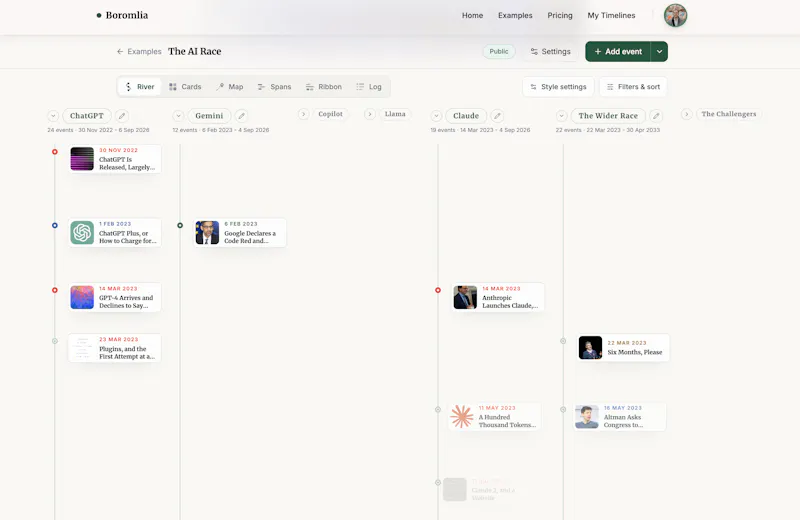This screenshot has width=800, height=520.
Task: Go to Examples in top navigation
Action: (x=515, y=15)
